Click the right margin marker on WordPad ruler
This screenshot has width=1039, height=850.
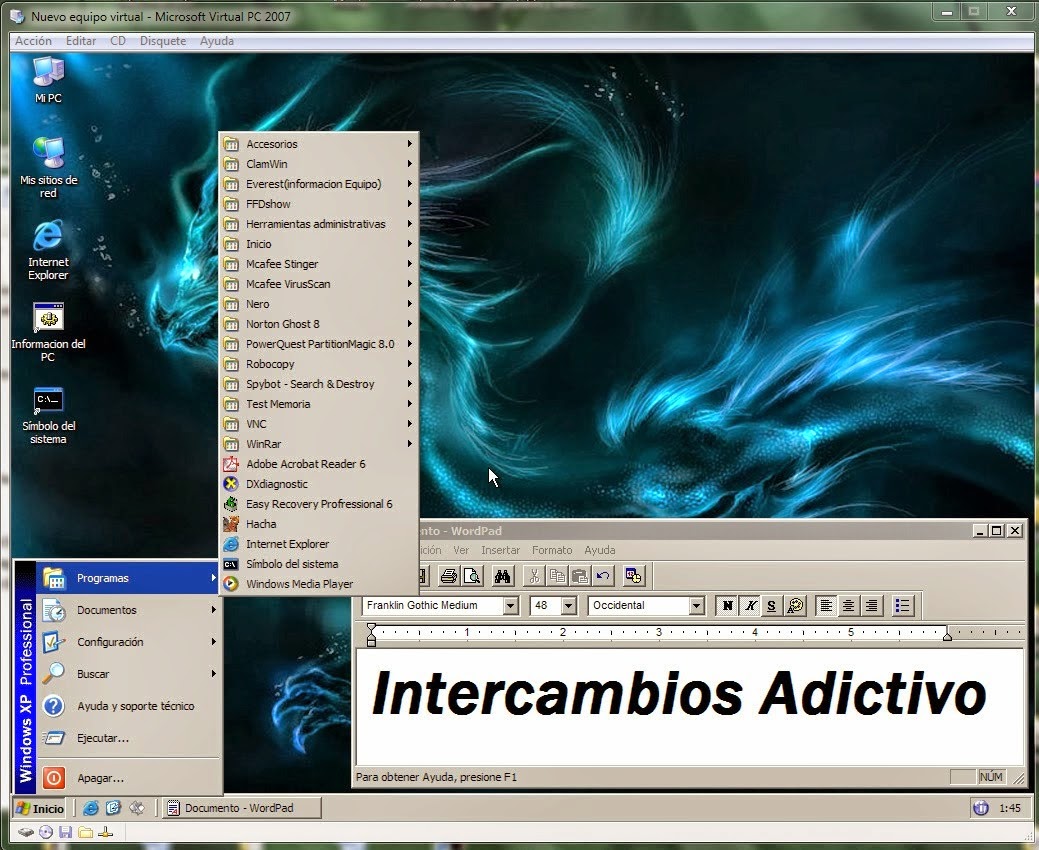click(x=947, y=635)
